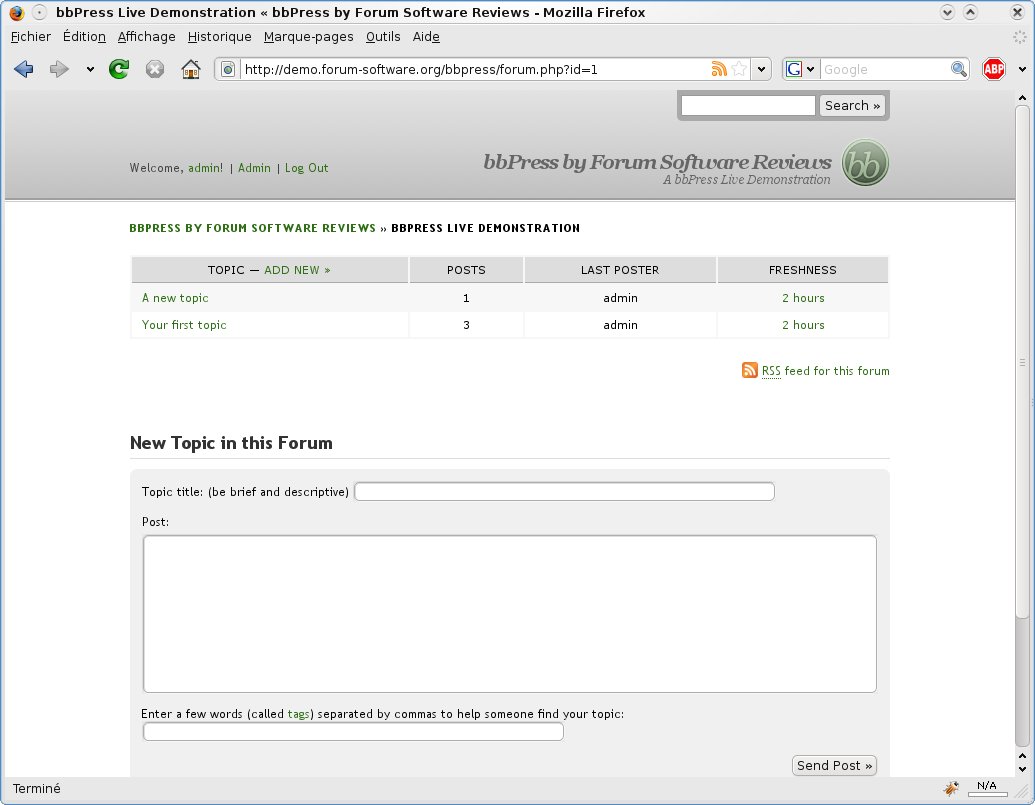Open 'RSS feed for this forum' link
This screenshot has height=805, width=1035.
825,371
